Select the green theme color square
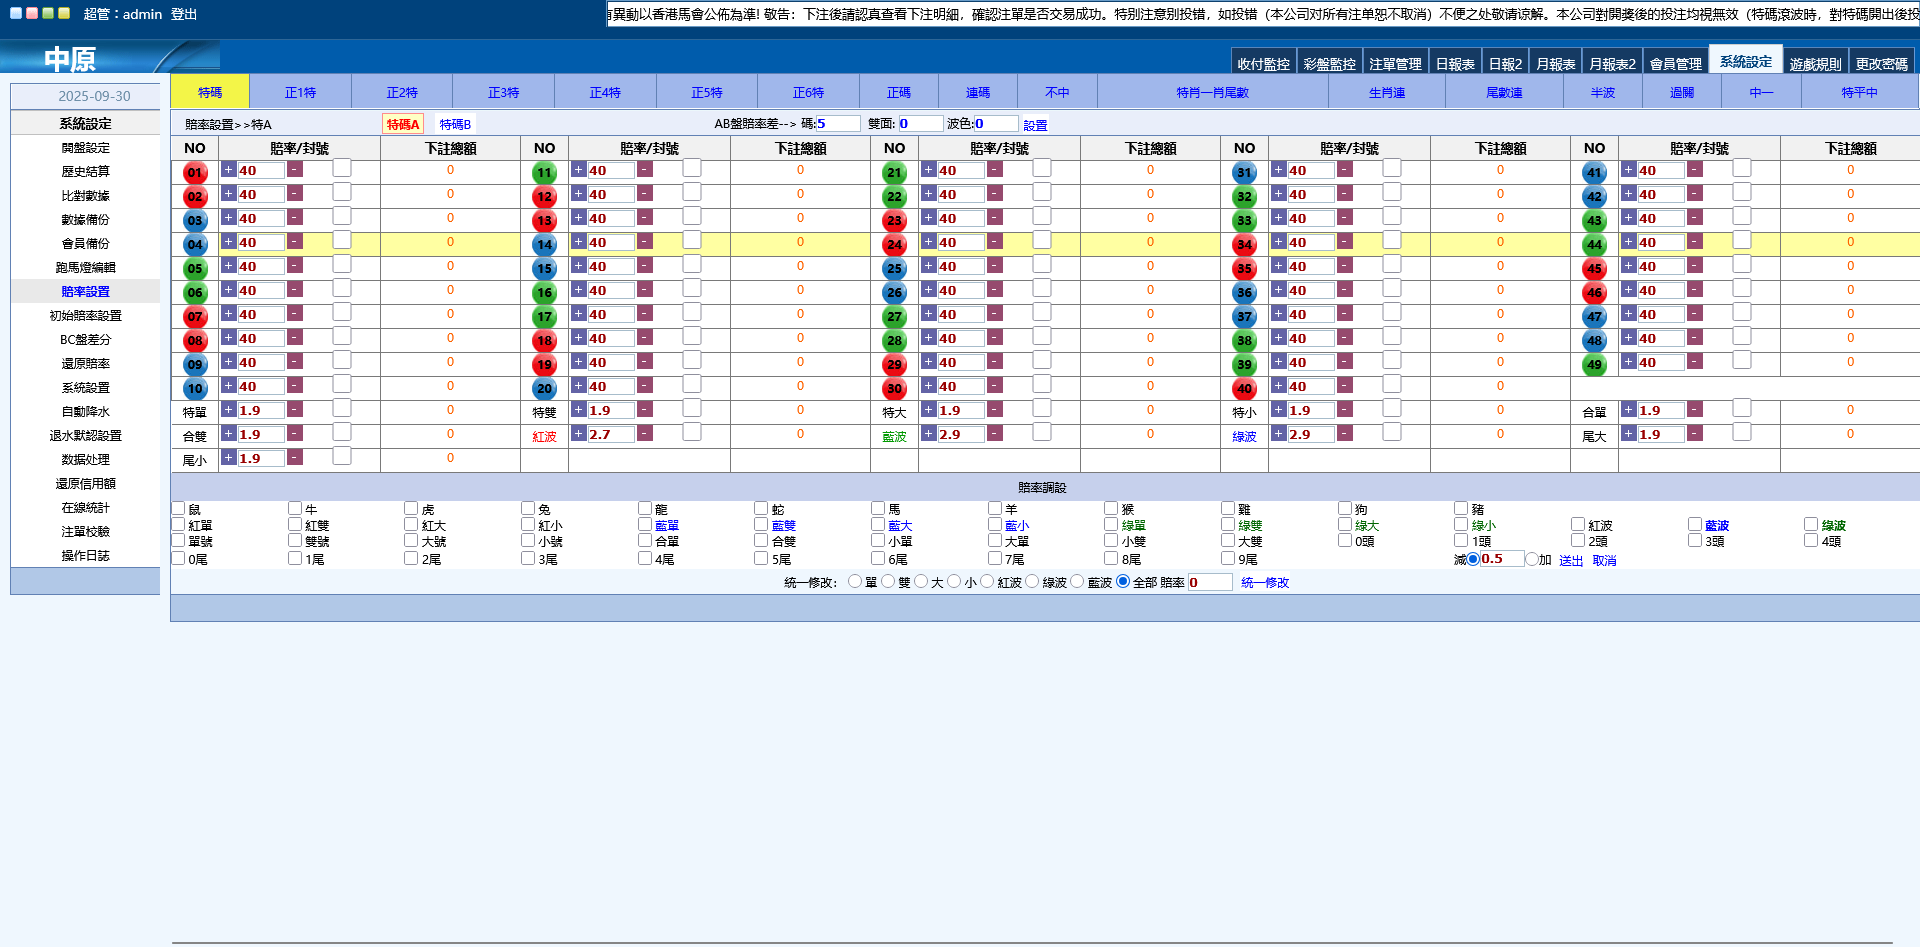This screenshot has width=1920, height=947. point(48,13)
